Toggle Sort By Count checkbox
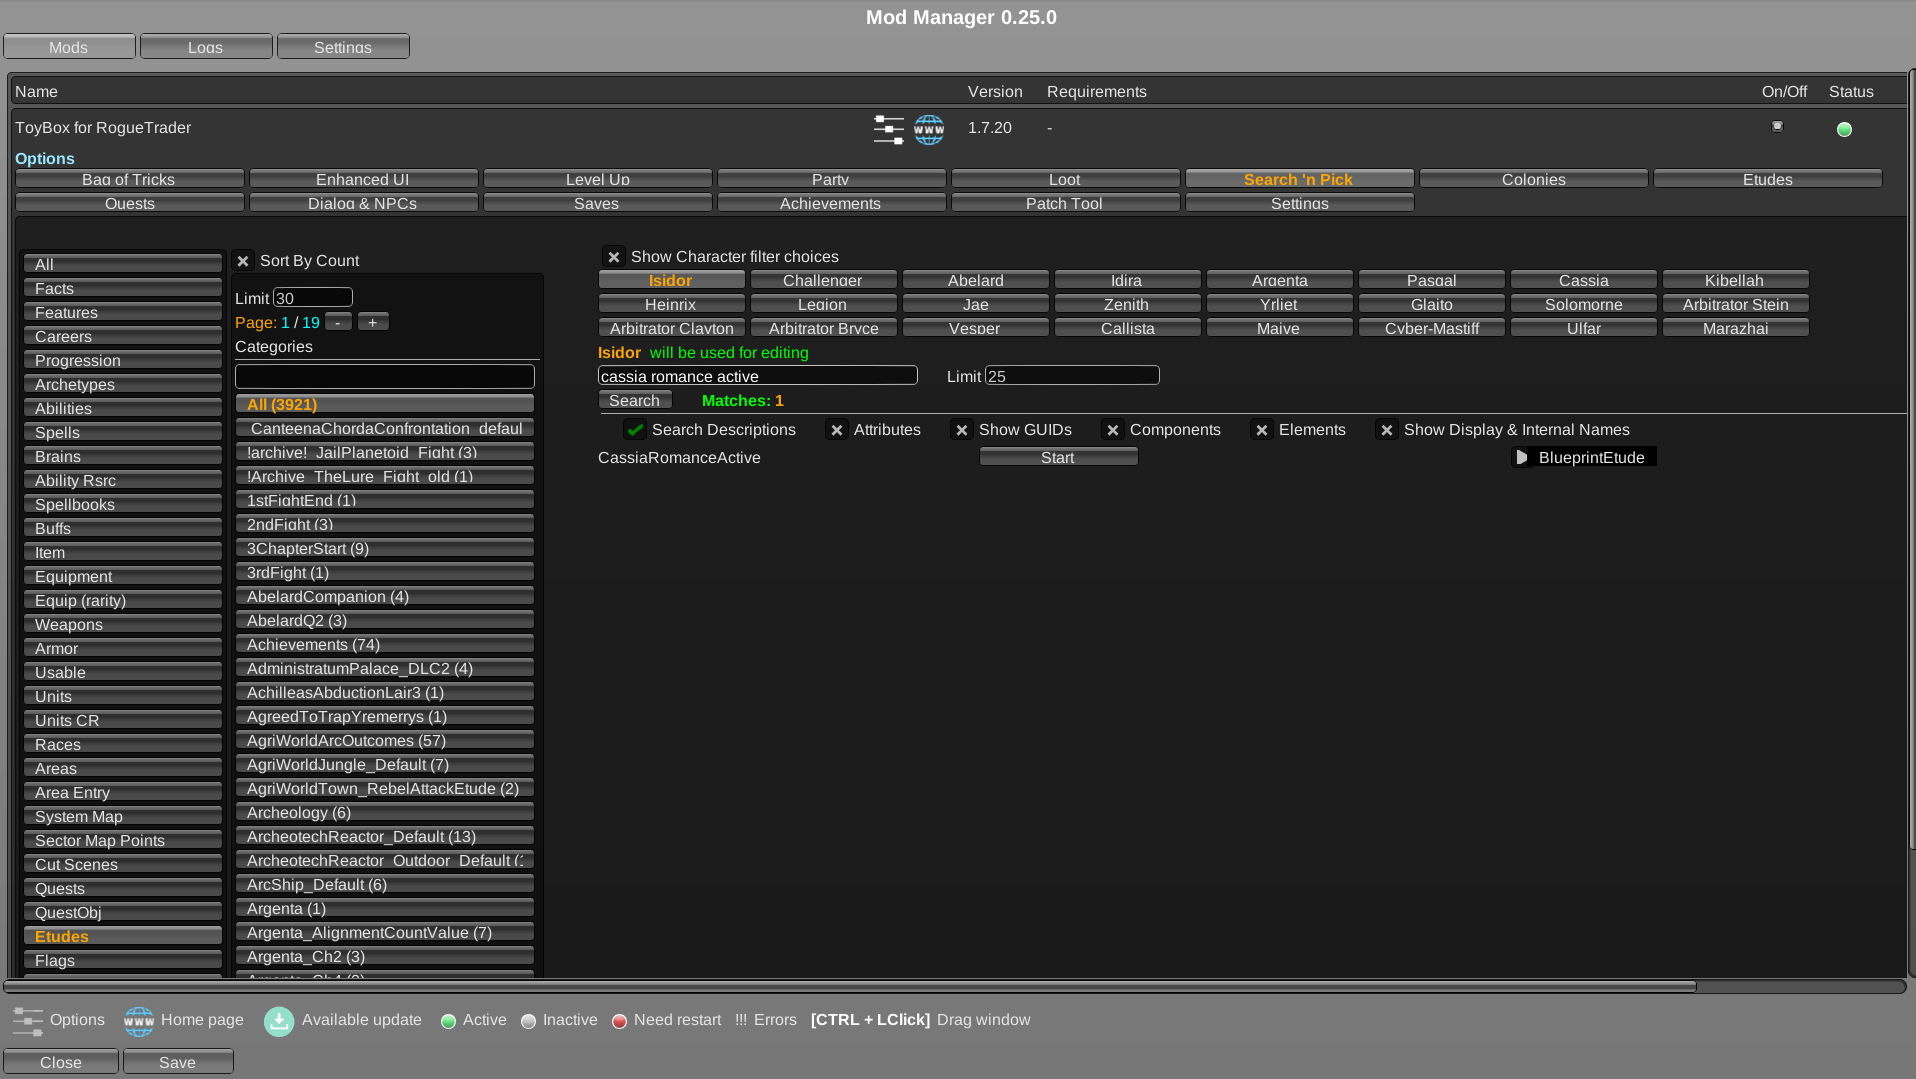1916x1079 pixels. tap(243, 261)
